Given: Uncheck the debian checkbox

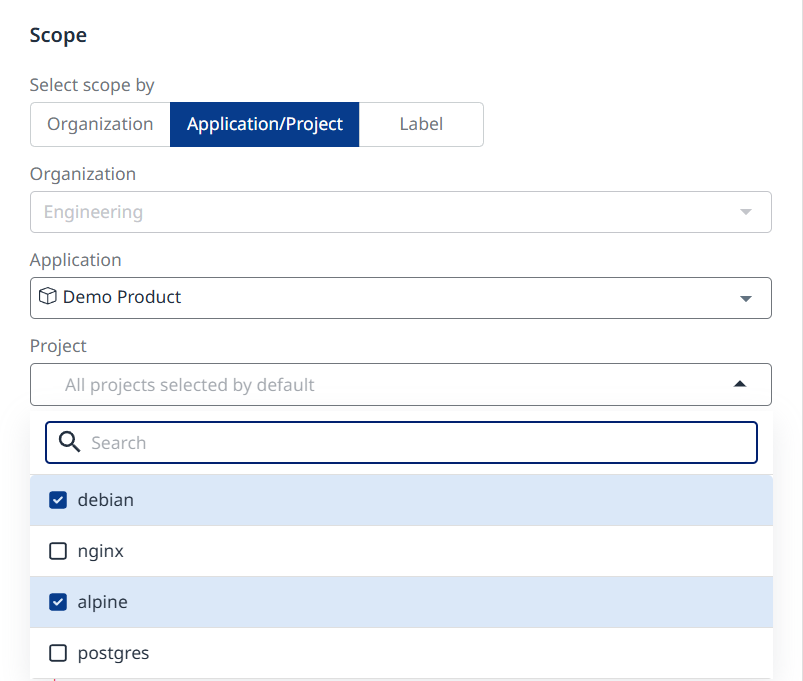Looking at the screenshot, I should pyautogui.click(x=58, y=500).
